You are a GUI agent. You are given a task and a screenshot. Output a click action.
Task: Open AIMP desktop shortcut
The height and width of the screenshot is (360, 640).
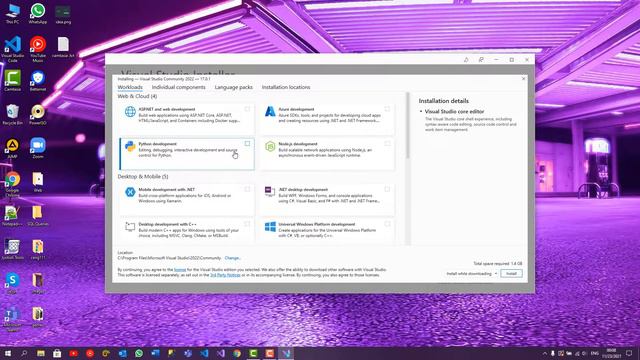pyautogui.click(x=13, y=148)
